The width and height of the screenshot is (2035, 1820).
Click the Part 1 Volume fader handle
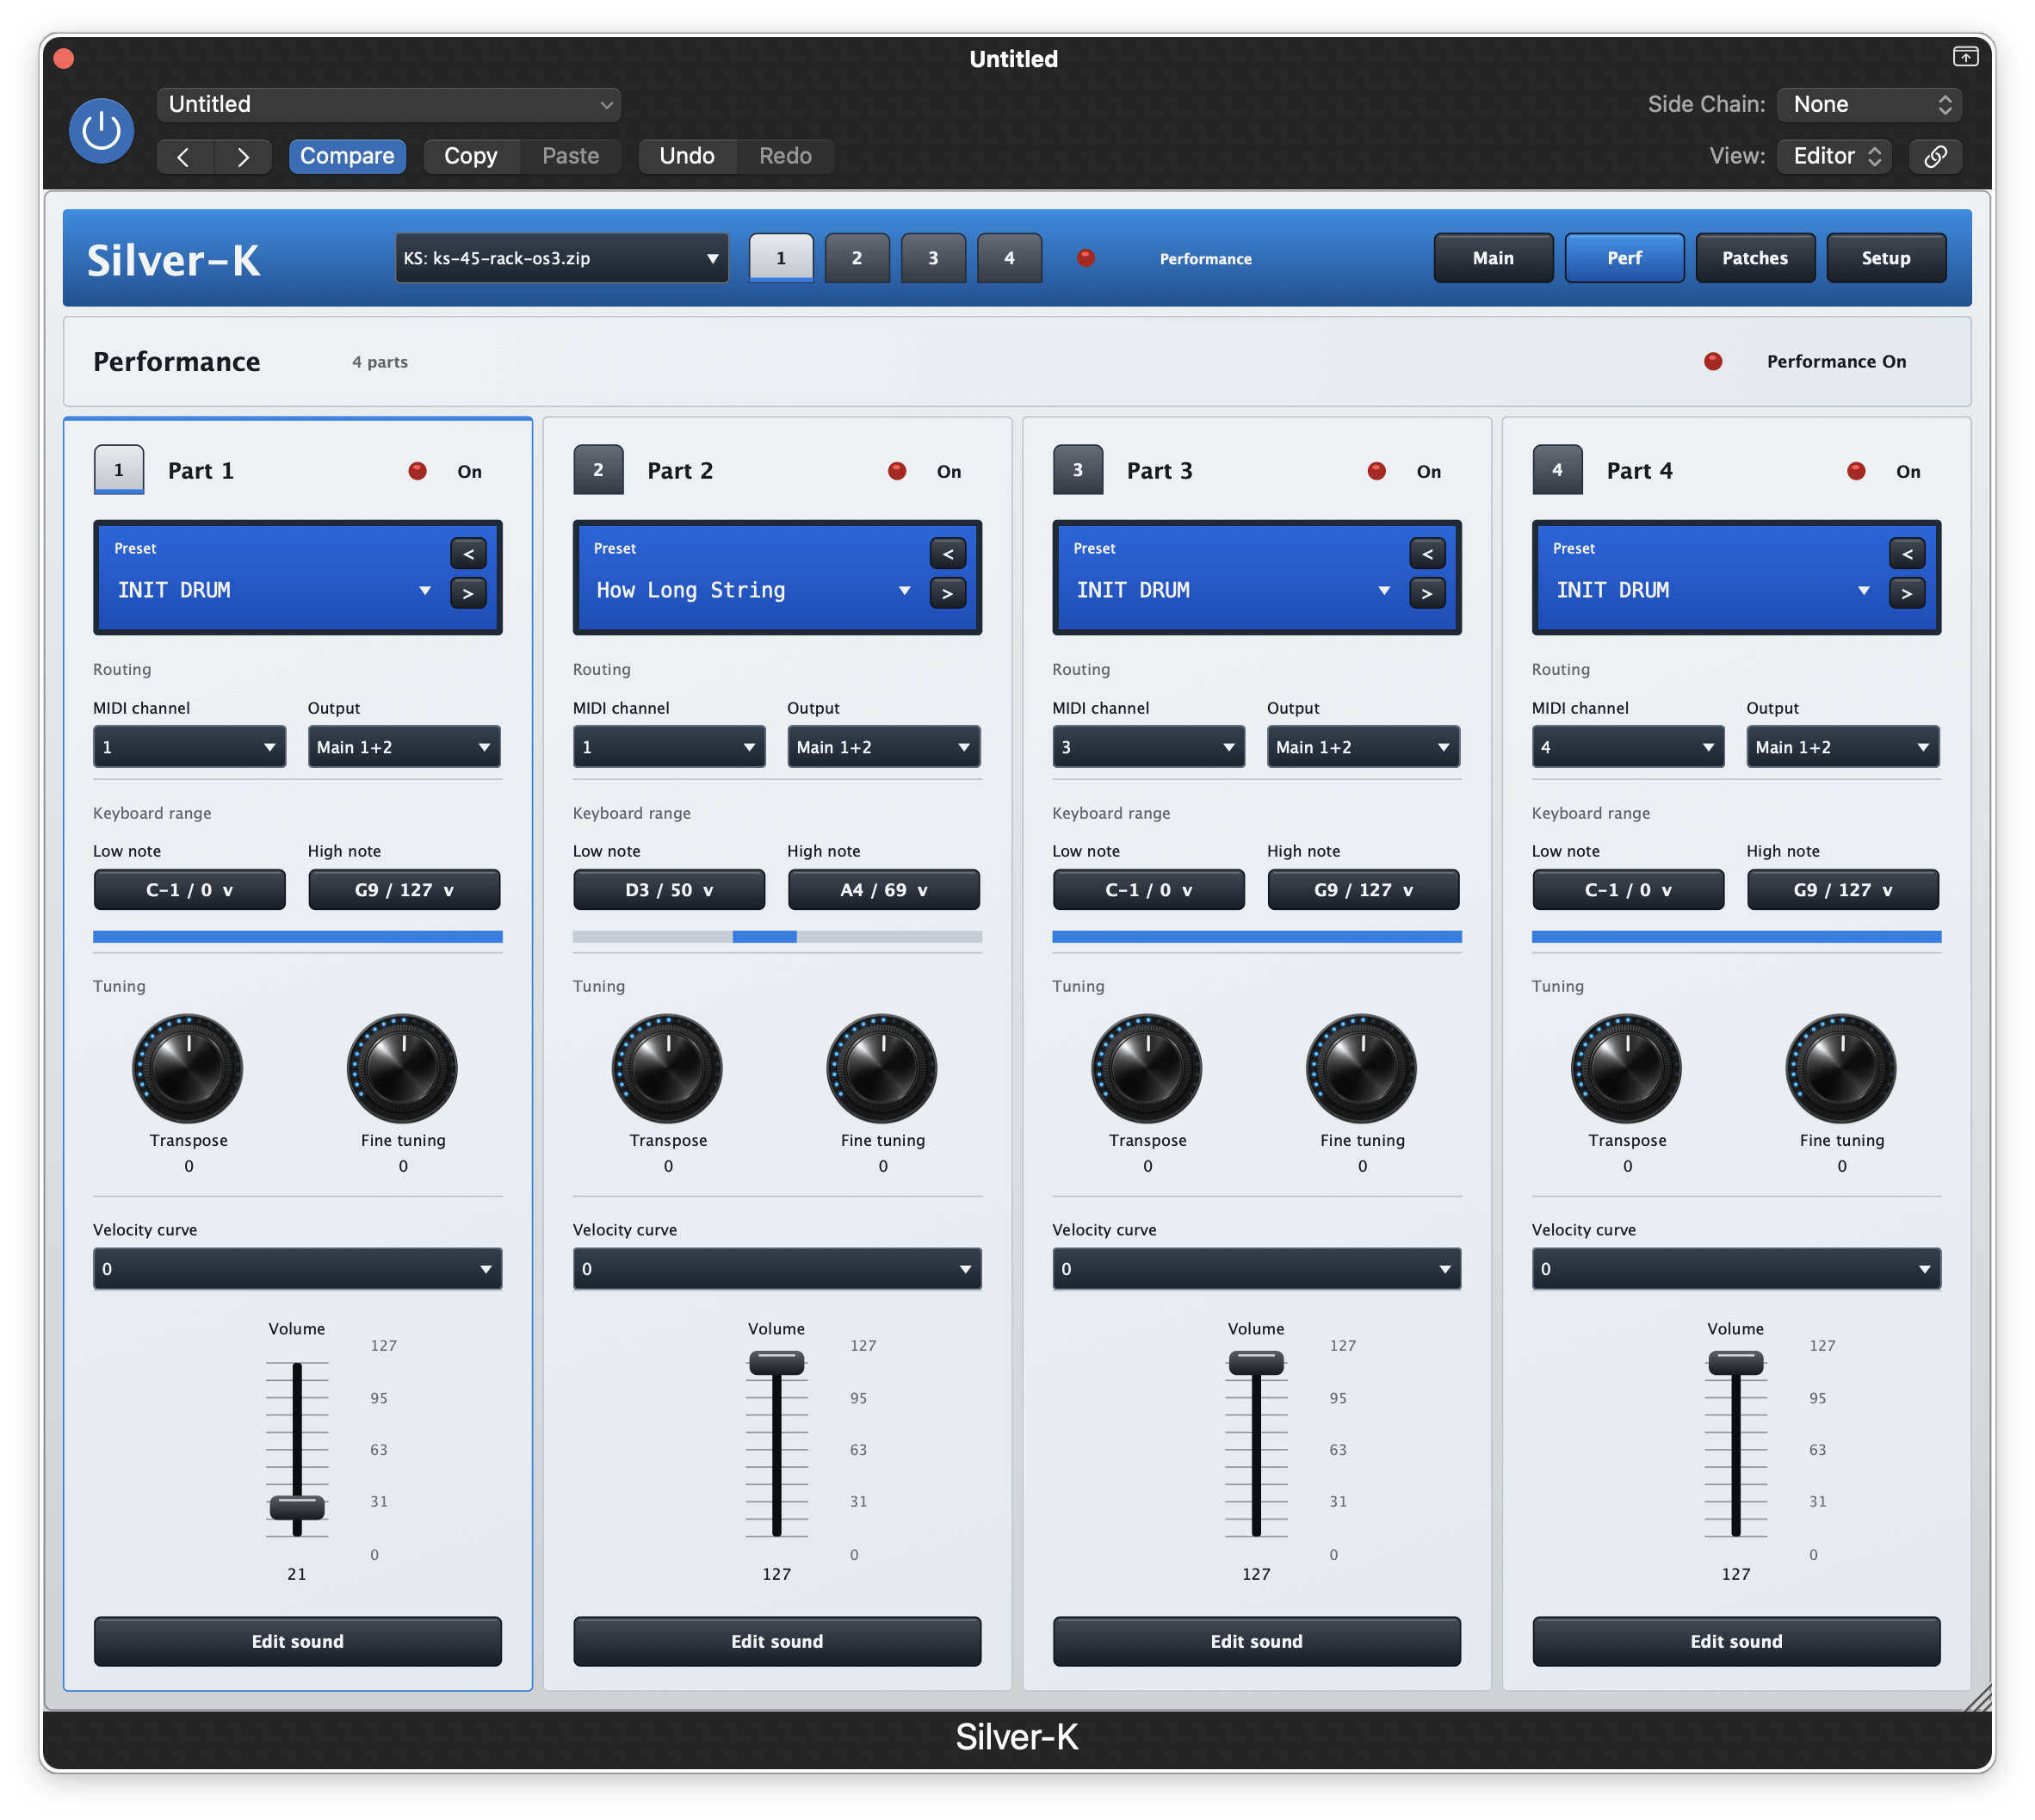297,1507
